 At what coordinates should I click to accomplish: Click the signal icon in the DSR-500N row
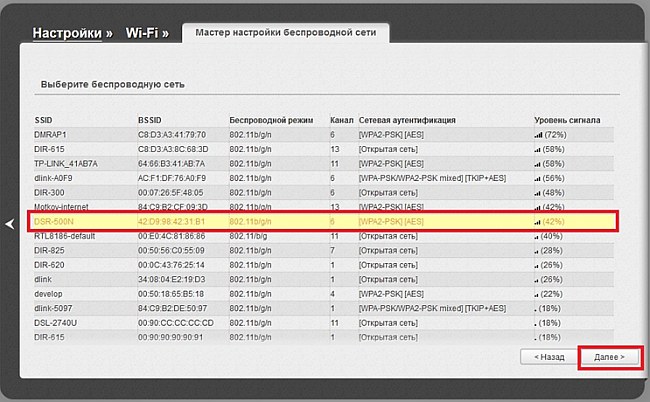tap(538, 222)
